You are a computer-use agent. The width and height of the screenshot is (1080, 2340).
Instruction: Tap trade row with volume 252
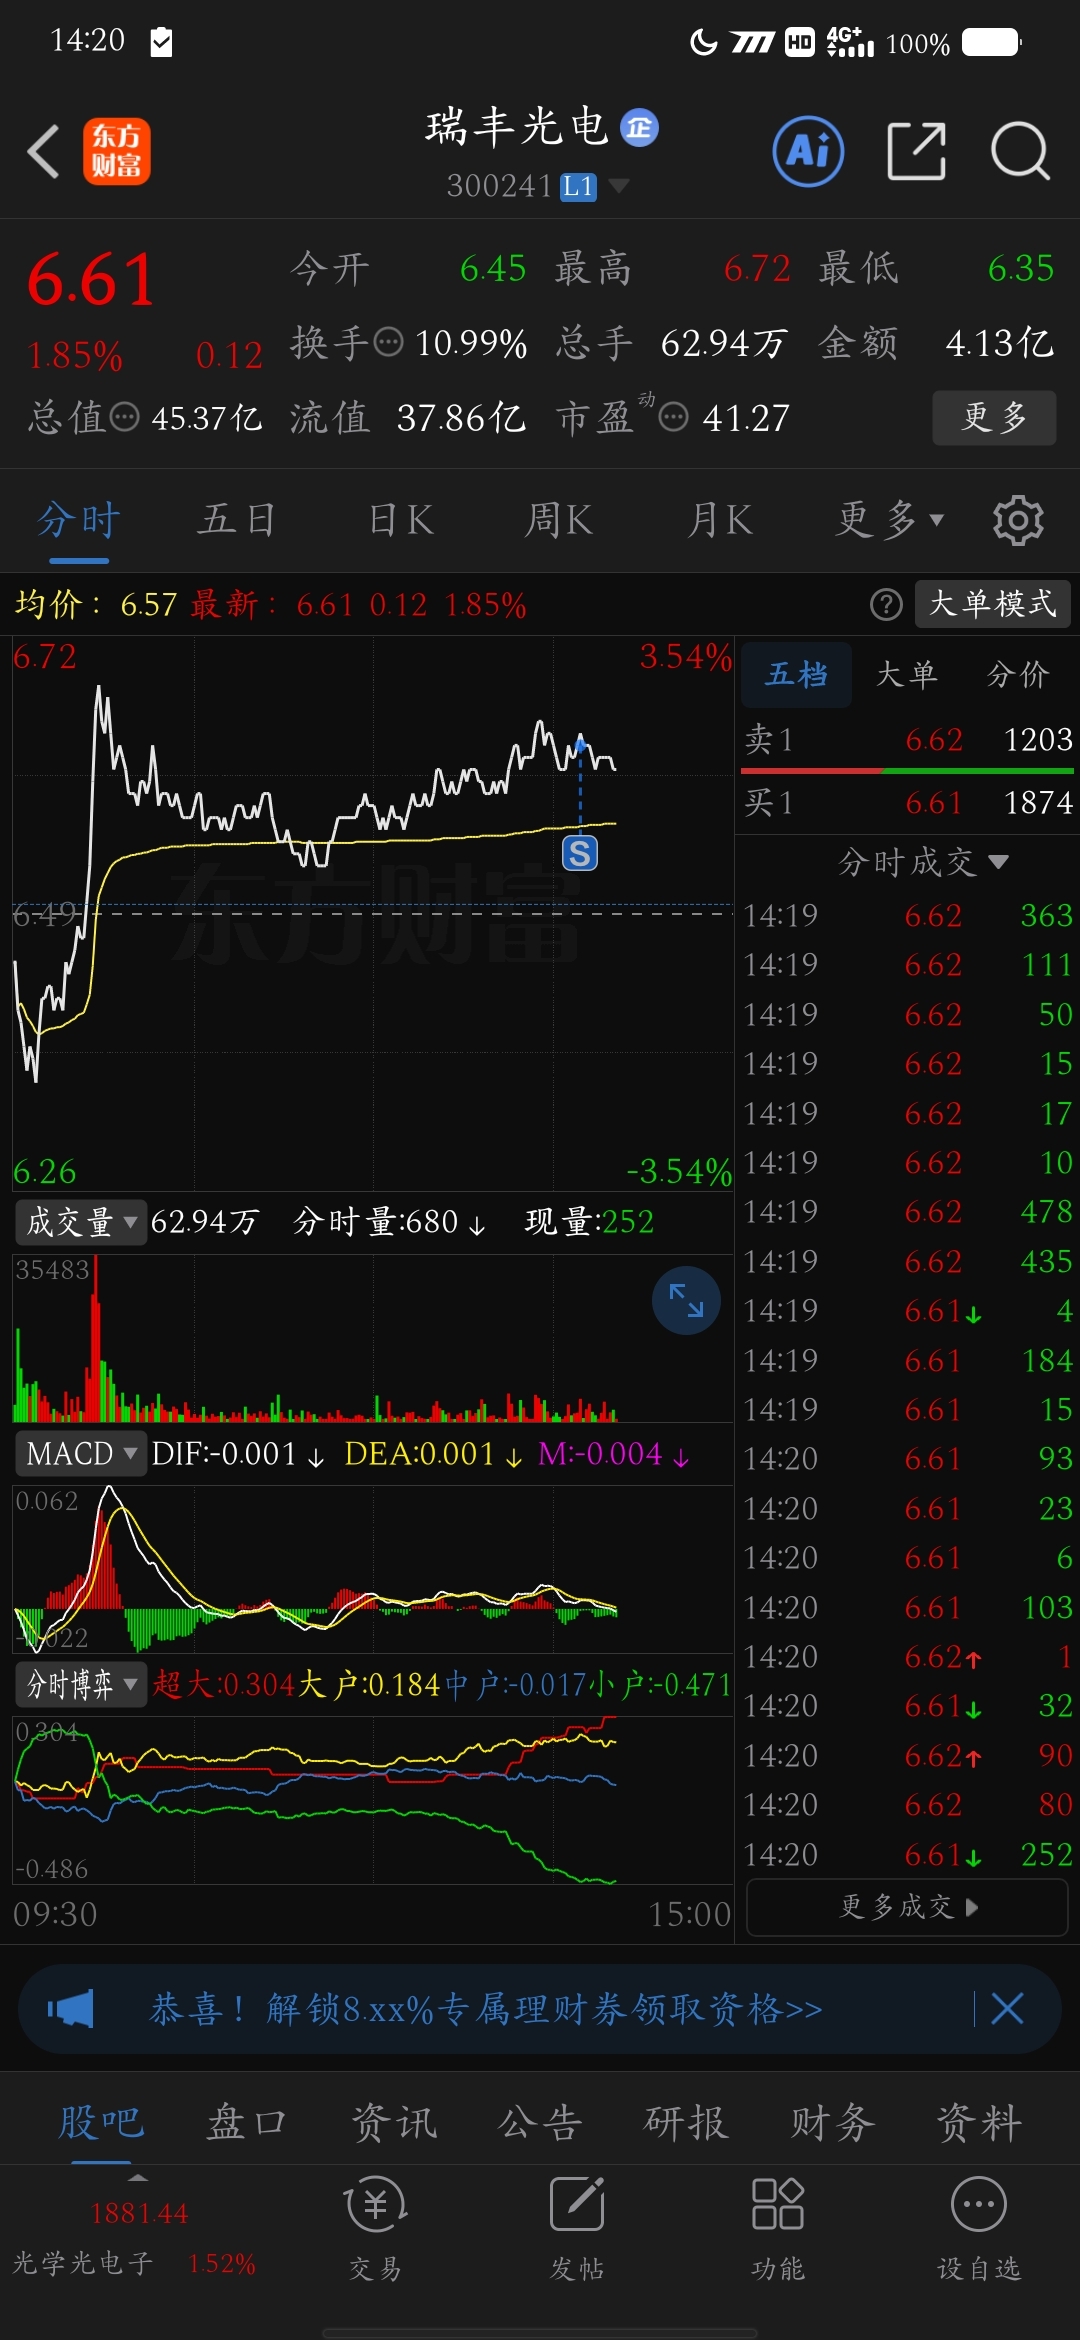tap(907, 1855)
